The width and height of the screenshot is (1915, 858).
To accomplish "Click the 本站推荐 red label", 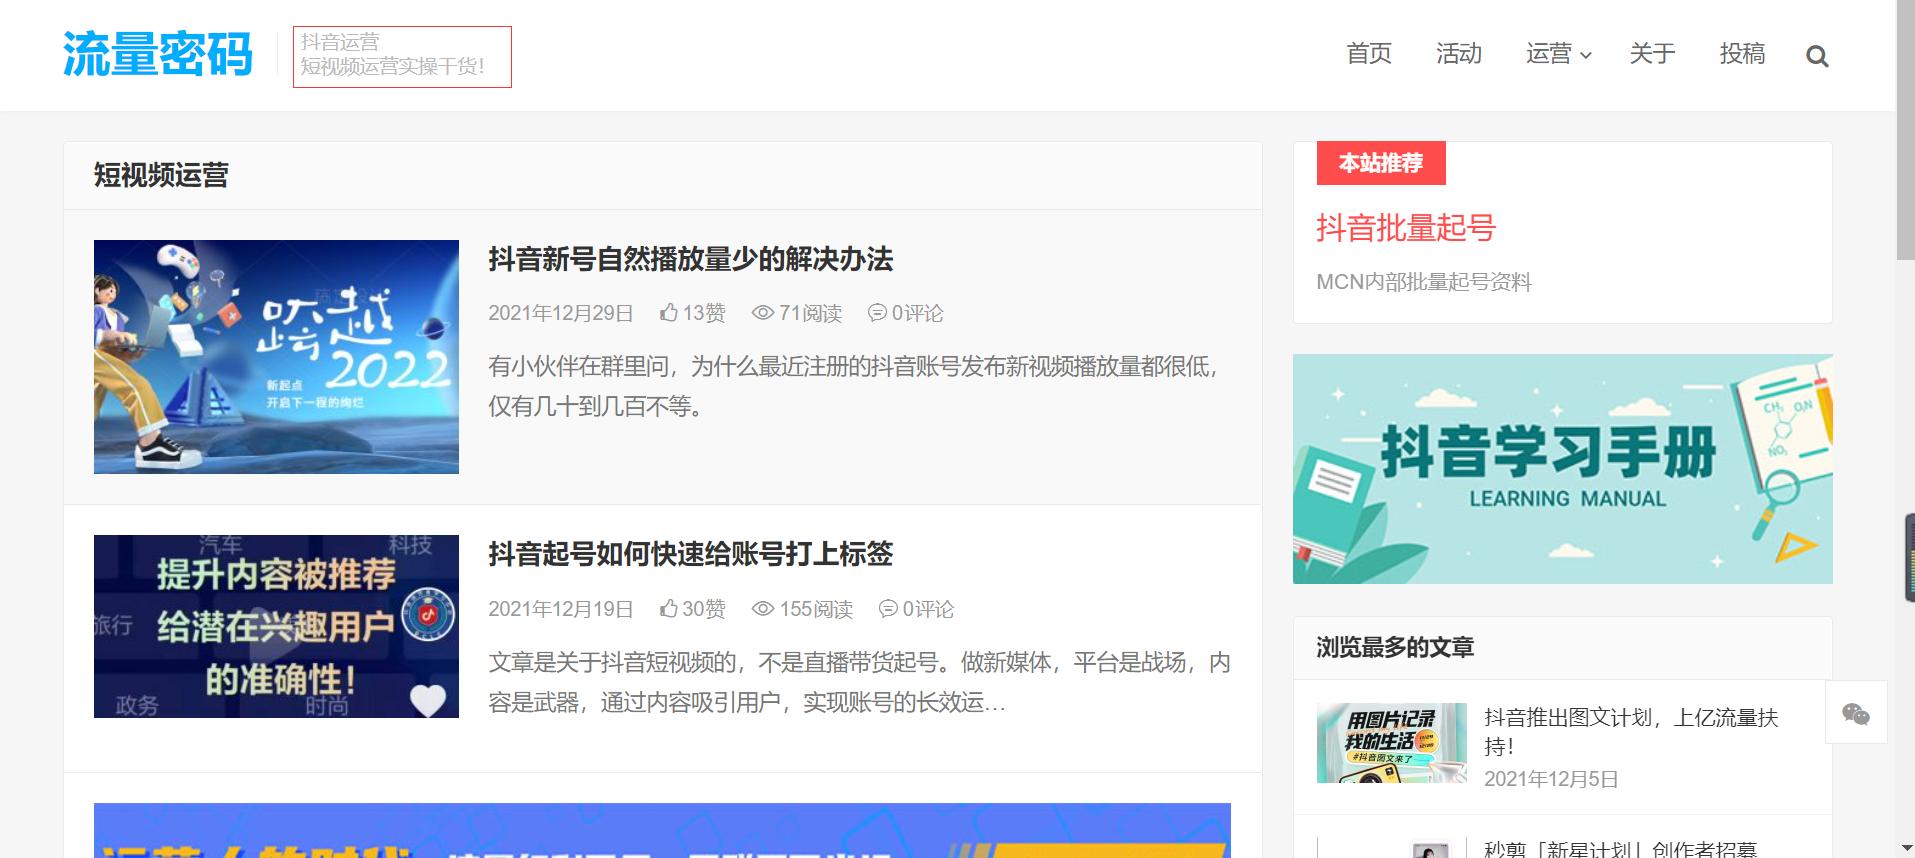I will coord(1381,163).
